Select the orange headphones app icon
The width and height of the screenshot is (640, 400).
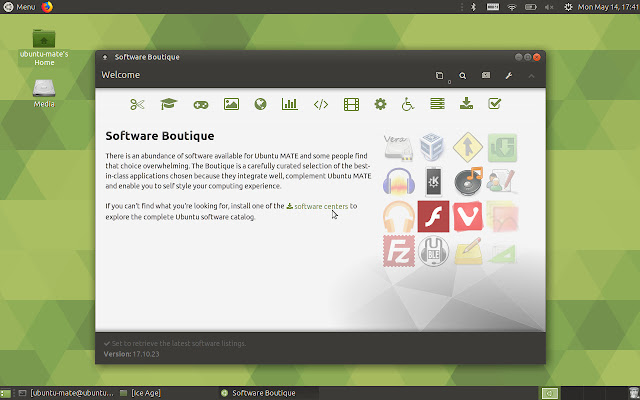coord(399,216)
